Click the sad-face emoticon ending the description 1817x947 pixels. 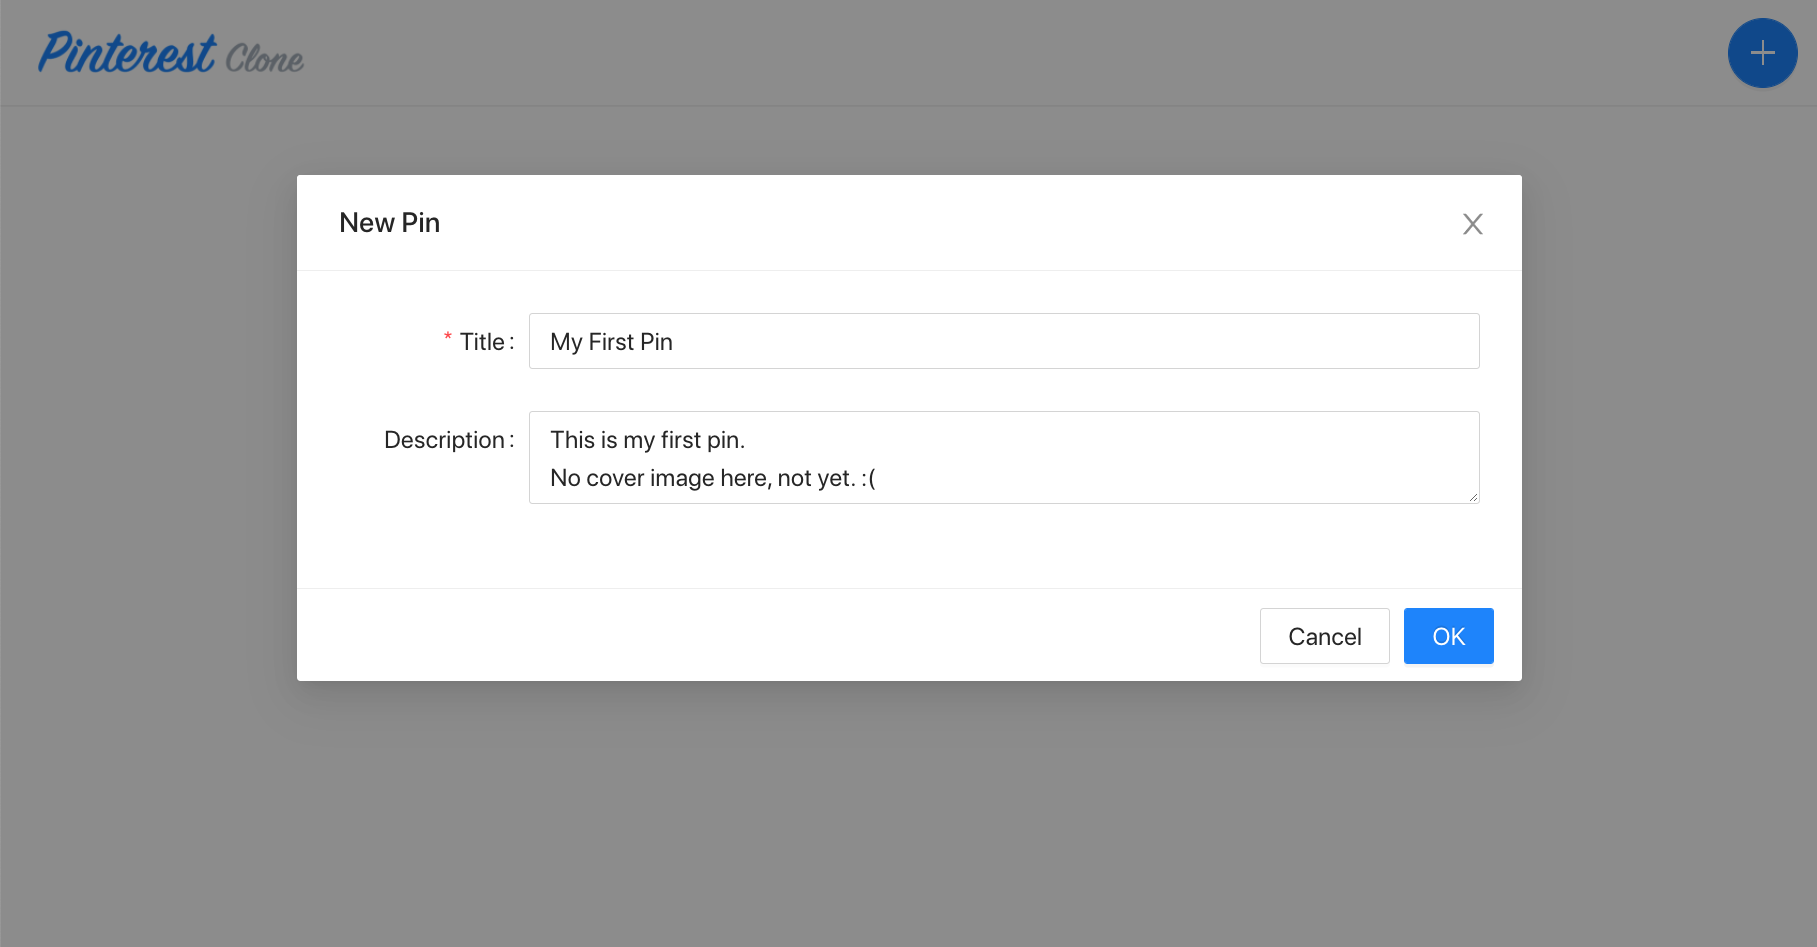tap(868, 478)
